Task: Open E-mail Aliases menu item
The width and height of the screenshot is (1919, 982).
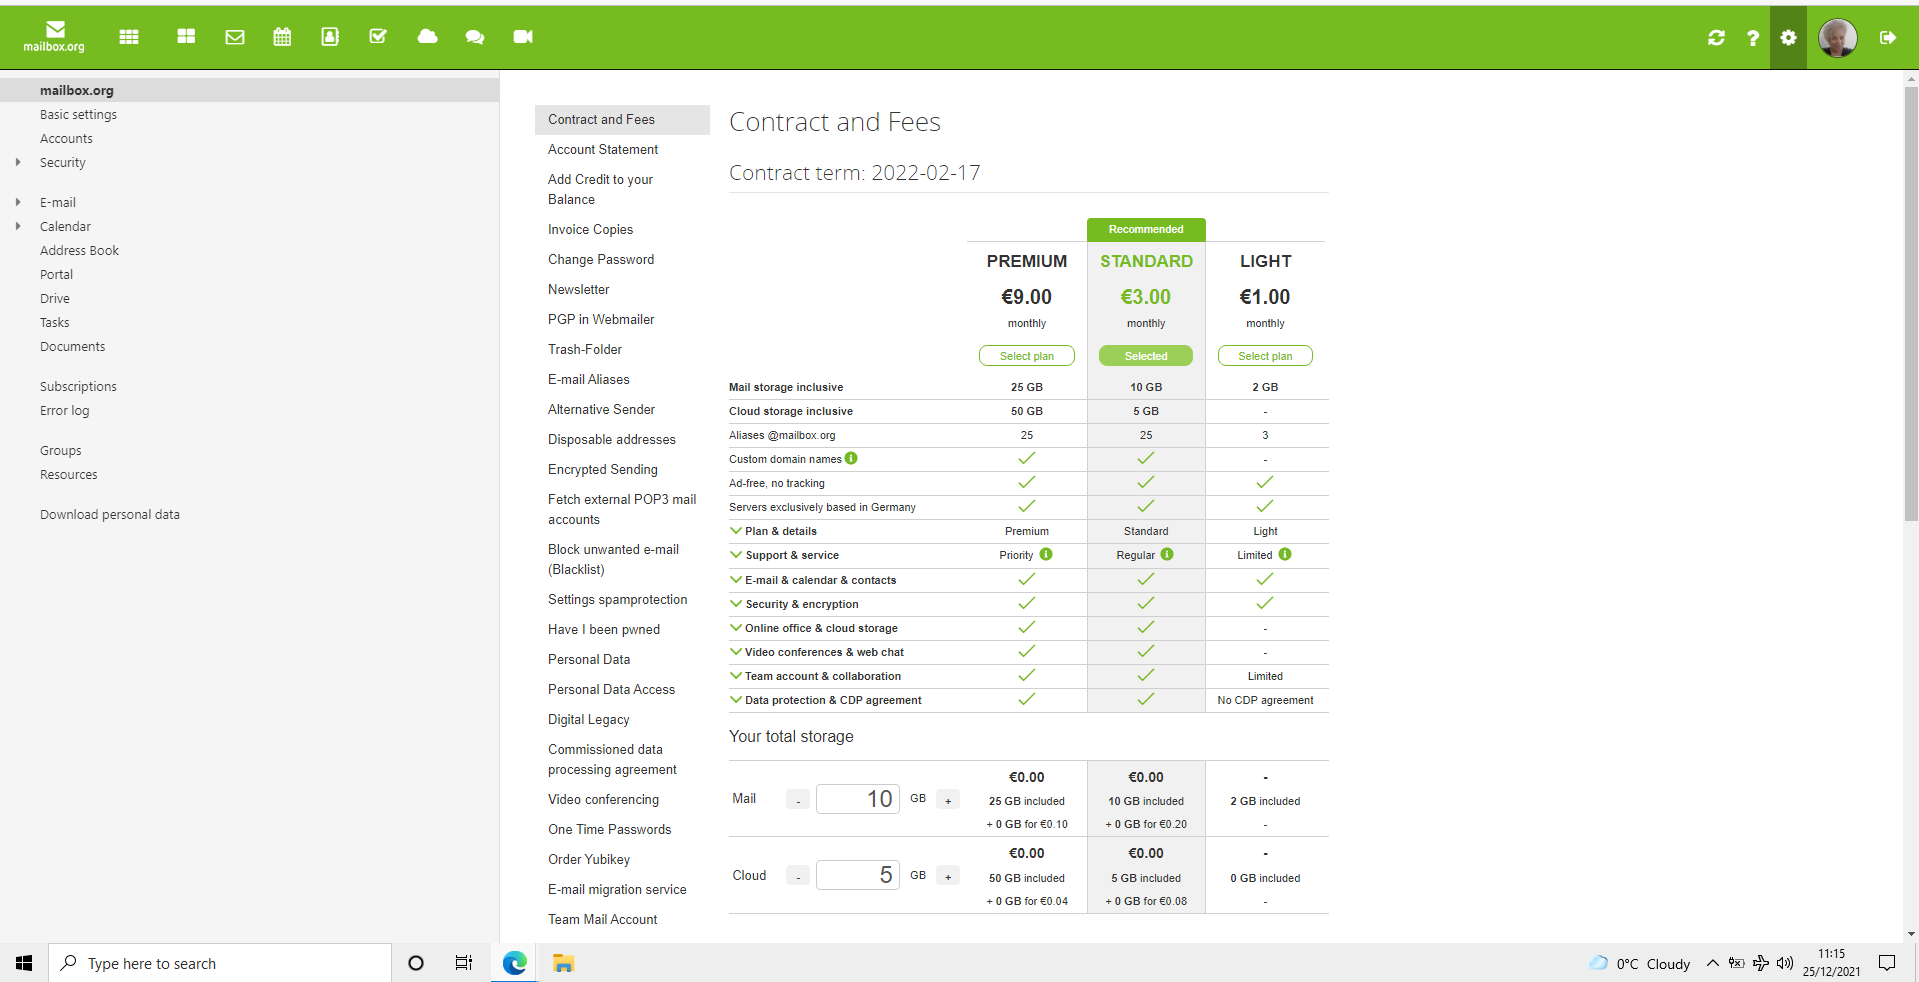Action: tap(589, 379)
